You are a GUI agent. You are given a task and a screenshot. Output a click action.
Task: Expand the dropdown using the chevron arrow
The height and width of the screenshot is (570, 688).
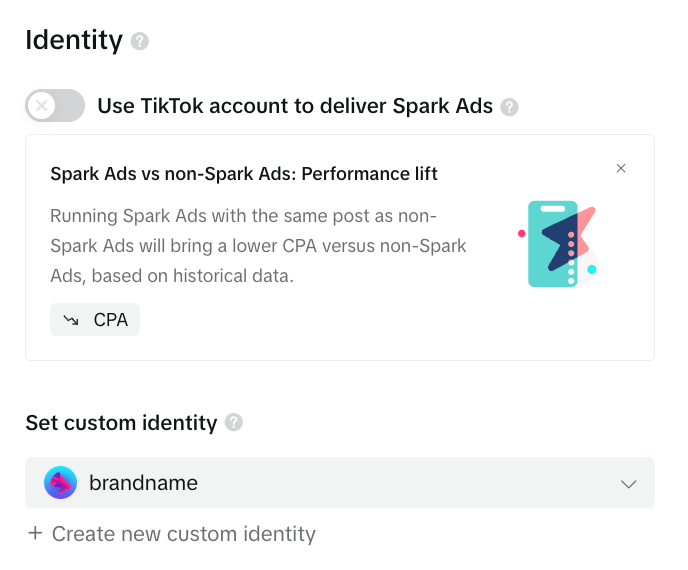(628, 484)
